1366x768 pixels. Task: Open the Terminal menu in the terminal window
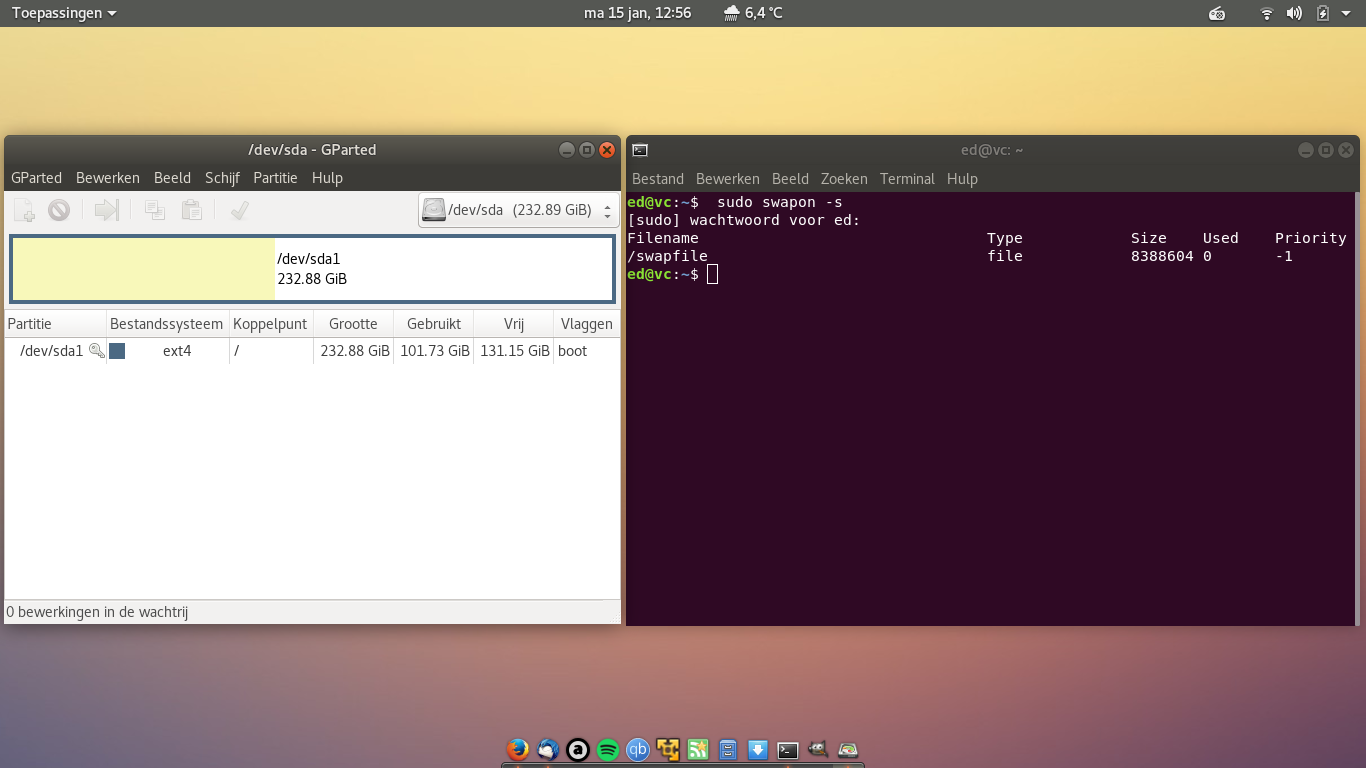(x=907, y=179)
